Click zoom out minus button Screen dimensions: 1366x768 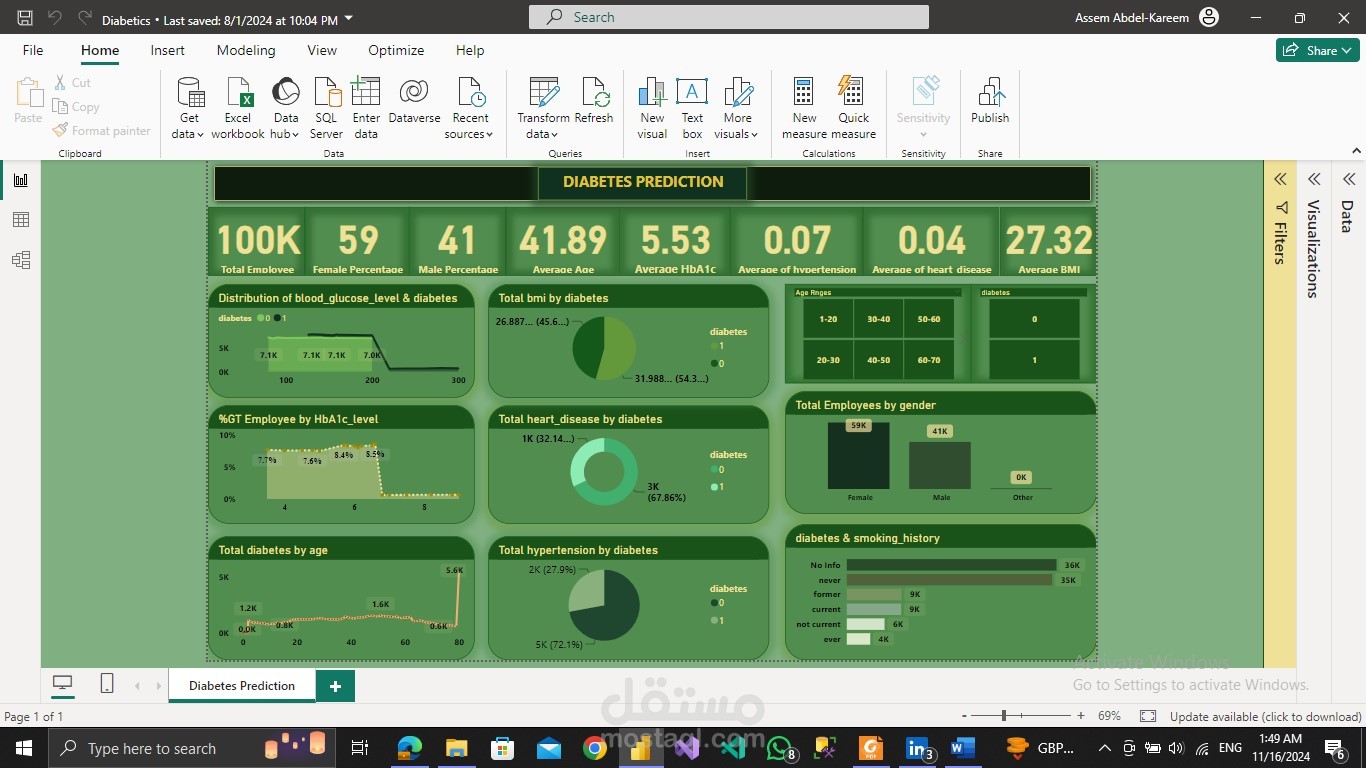tap(964, 716)
